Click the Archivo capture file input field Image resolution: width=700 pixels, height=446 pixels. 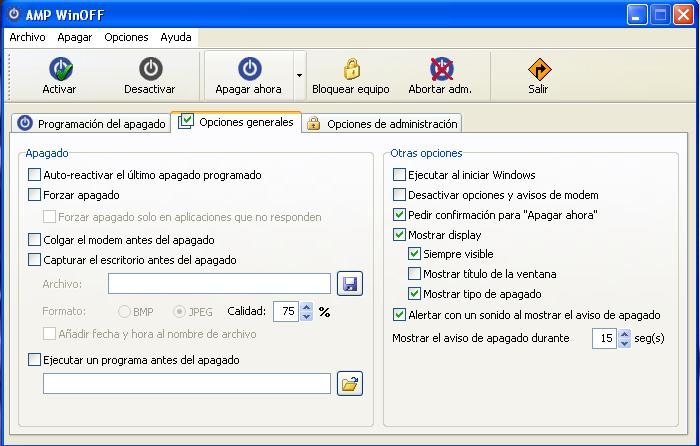(219, 283)
